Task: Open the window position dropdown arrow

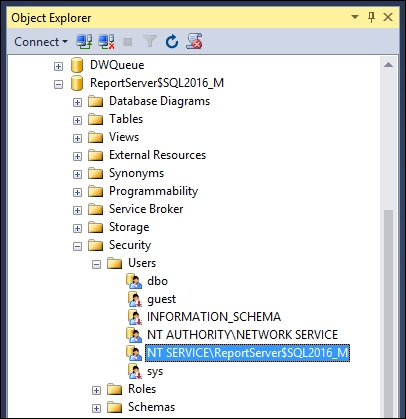Action: point(355,17)
